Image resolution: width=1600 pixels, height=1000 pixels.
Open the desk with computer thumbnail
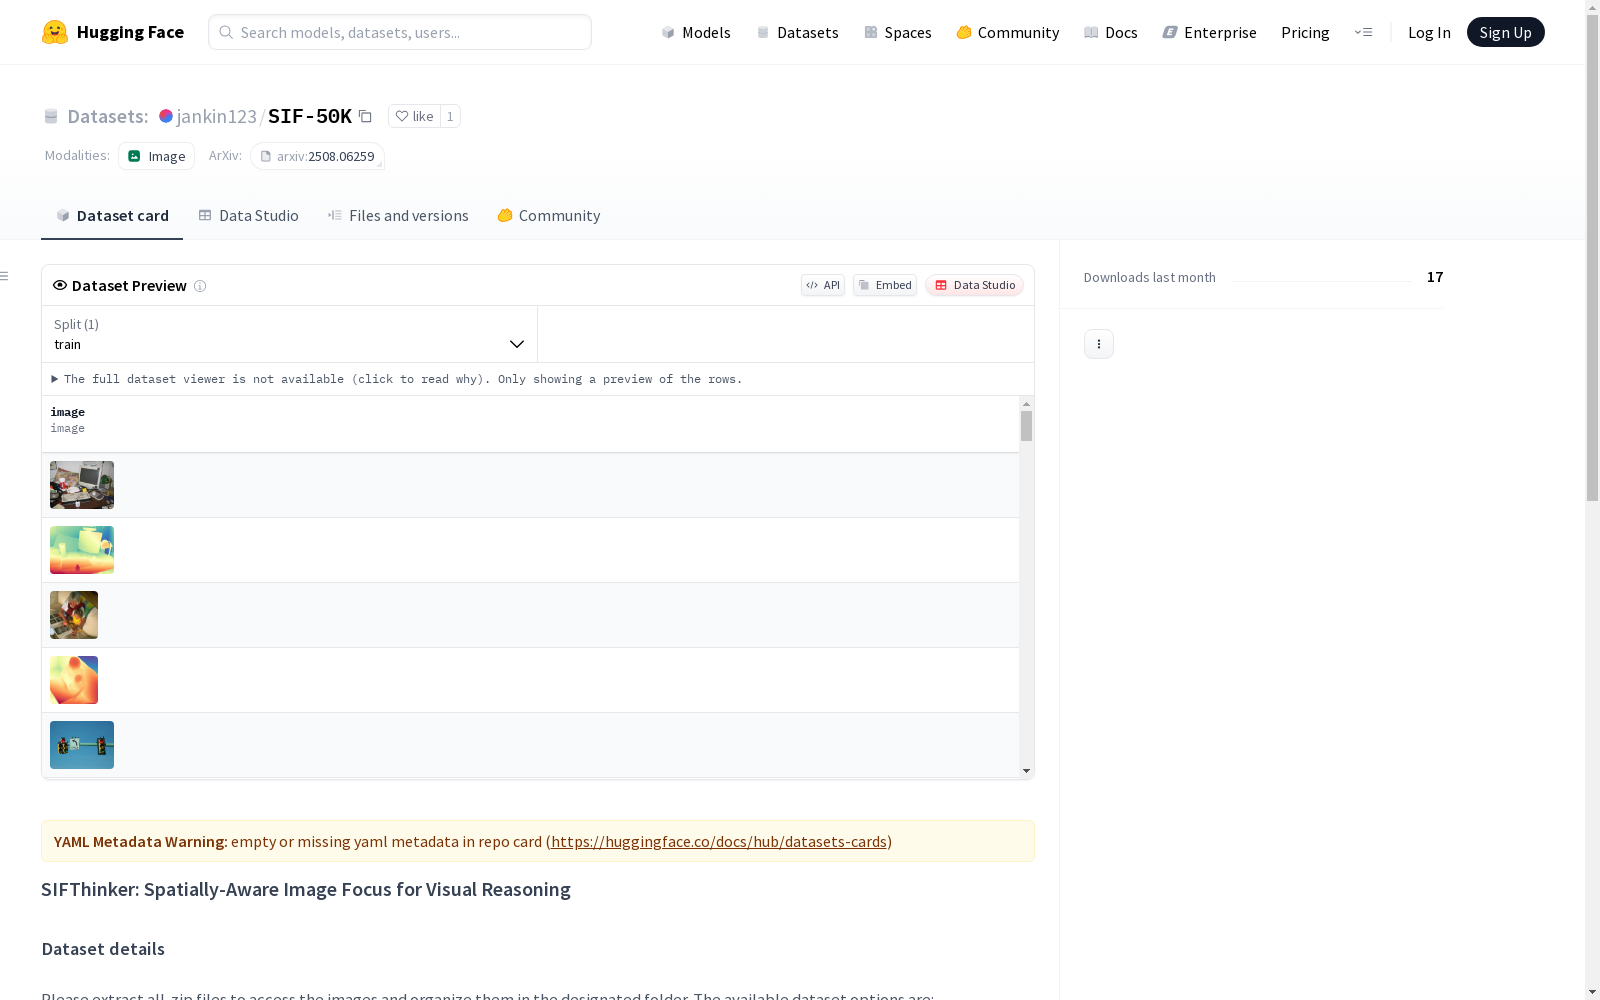point(82,485)
